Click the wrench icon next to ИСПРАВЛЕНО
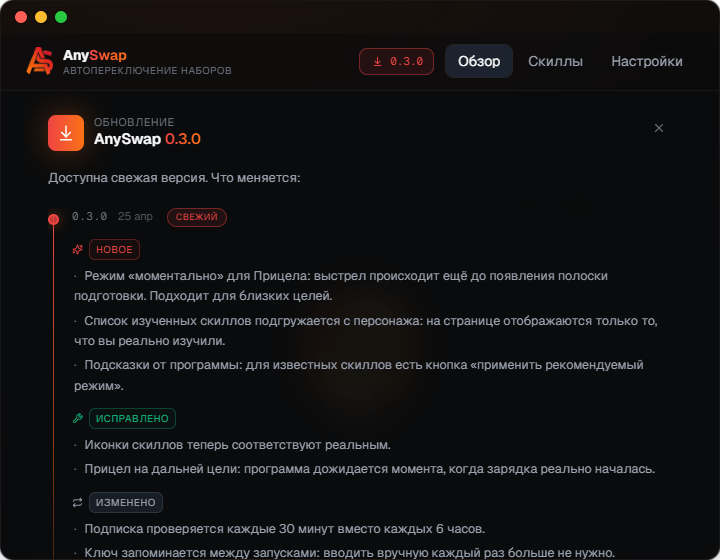The width and height of the screenshot is (720, 560). [x=78, y=418]
